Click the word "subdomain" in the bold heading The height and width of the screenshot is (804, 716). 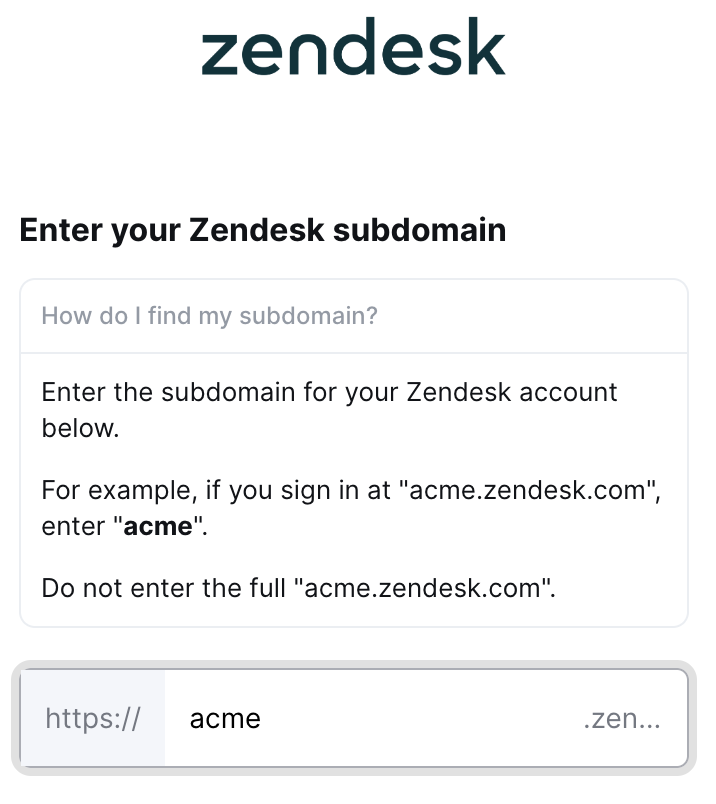coord(420,231)
